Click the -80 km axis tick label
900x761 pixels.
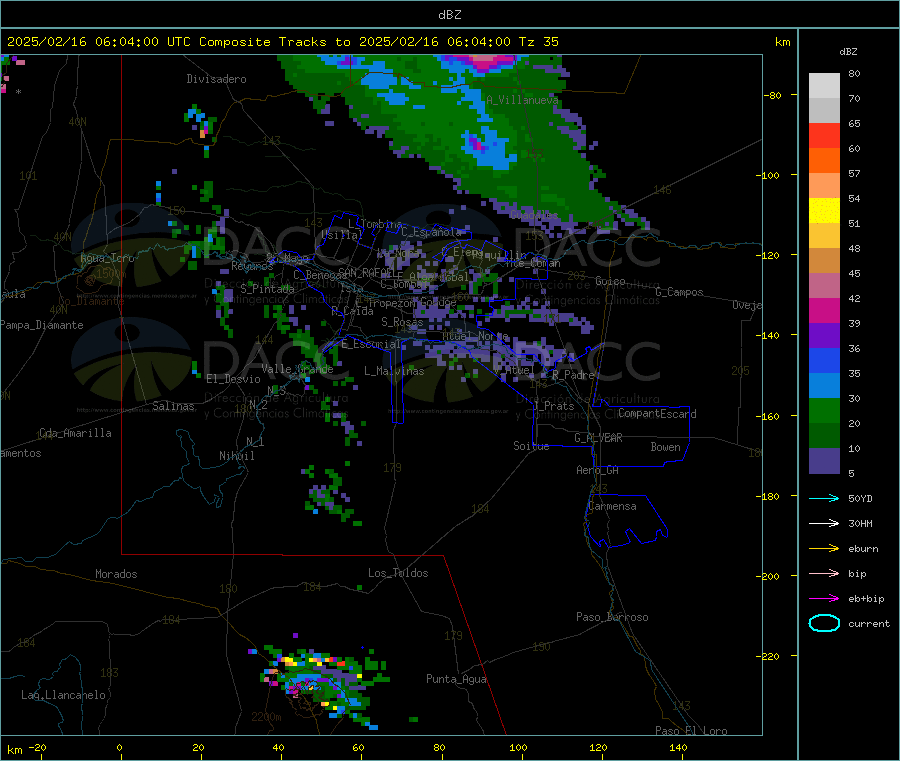click(773, 95)
